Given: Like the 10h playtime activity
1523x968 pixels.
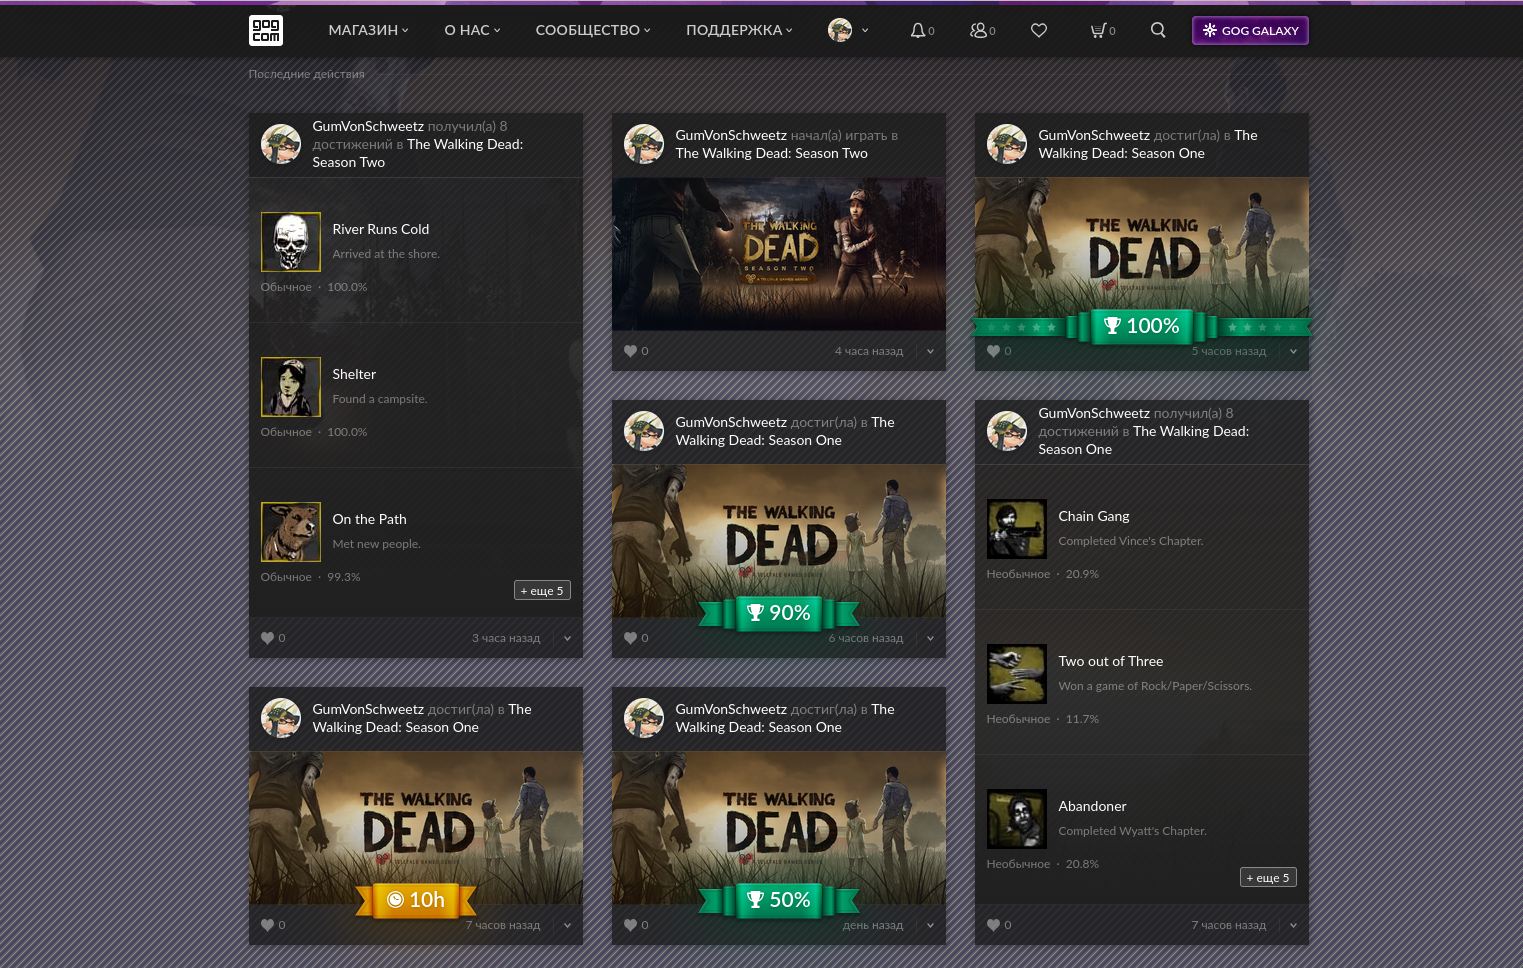Looking at the screenshot, I should click(x=267, y=925).
